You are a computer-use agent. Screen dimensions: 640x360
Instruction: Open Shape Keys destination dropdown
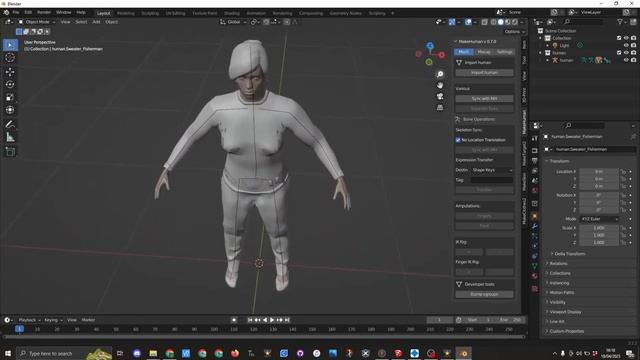491,170
